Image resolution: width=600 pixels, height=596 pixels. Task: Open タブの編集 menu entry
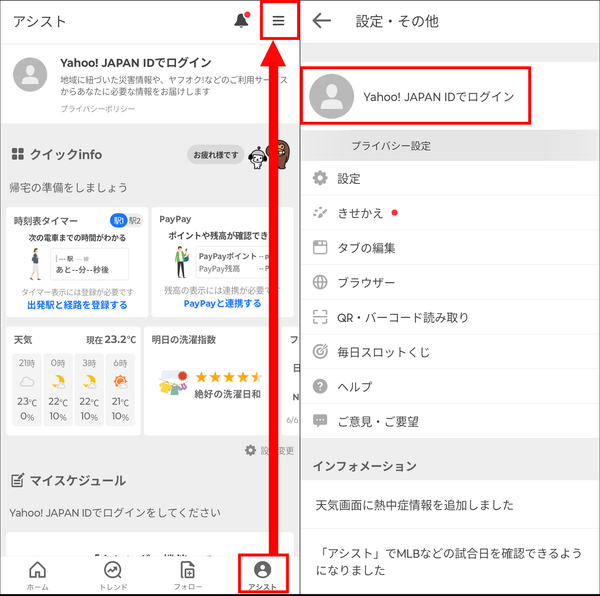pyautogui.click(x=450, y=248)
